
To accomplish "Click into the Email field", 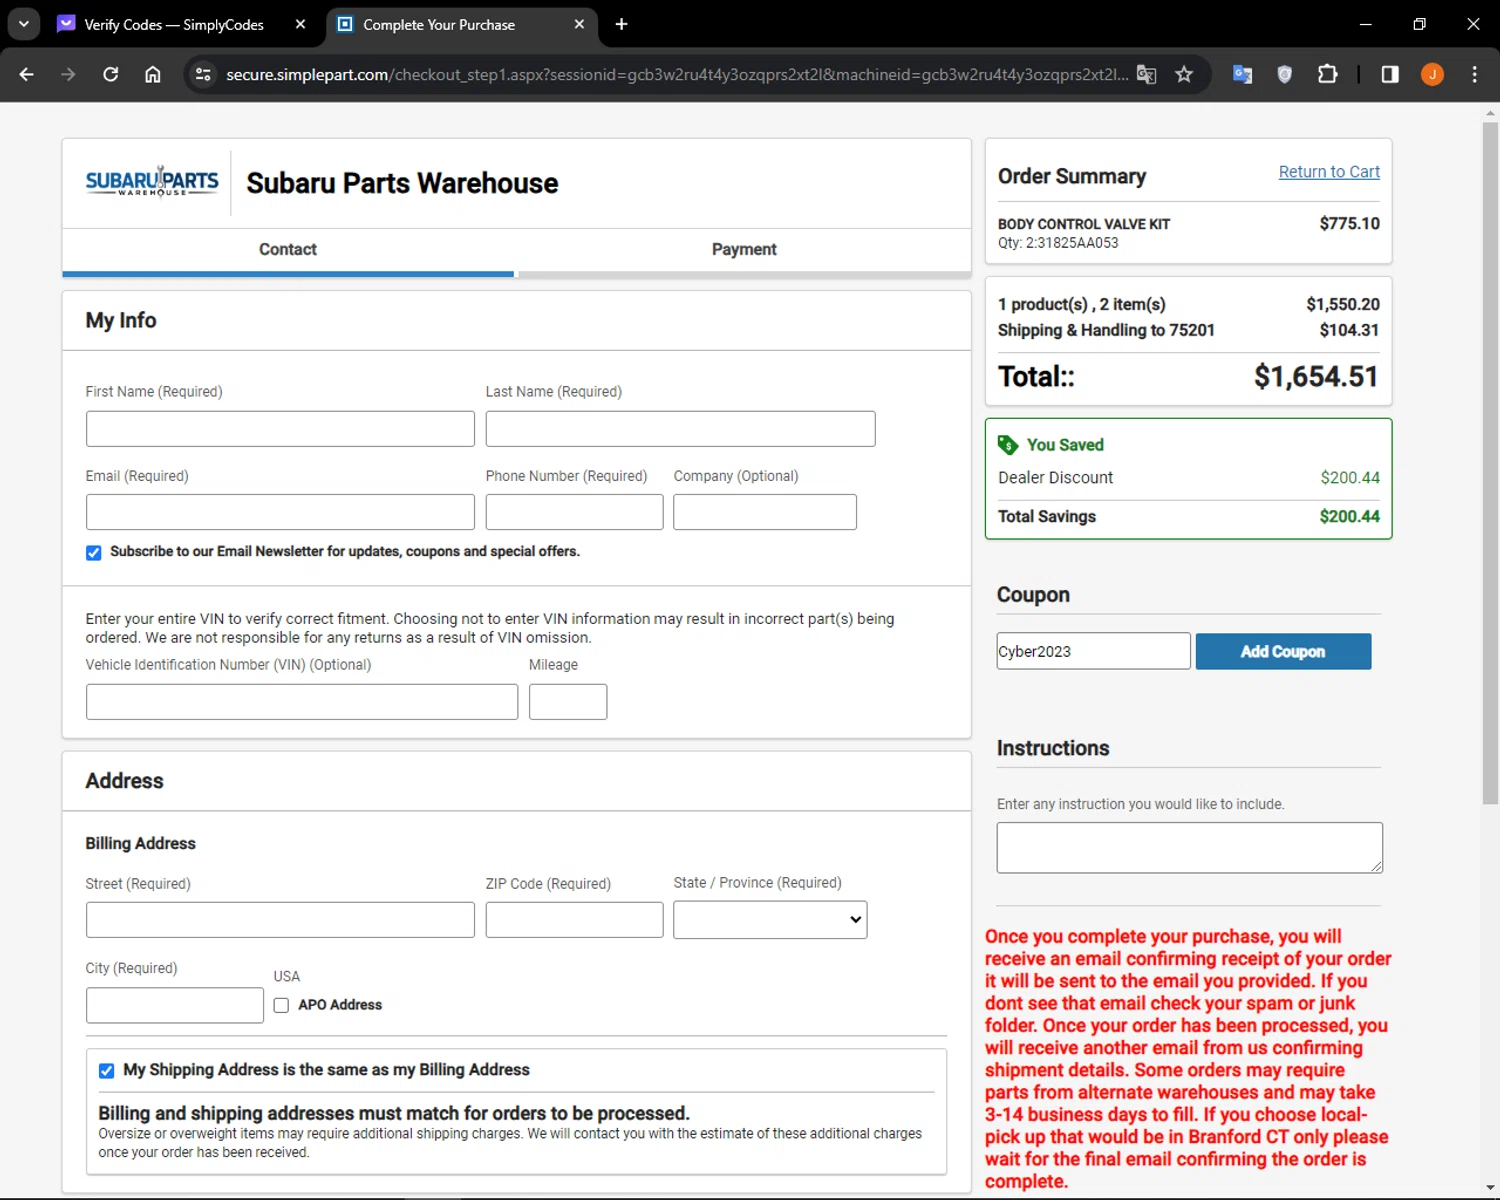I will pyautogui.click(x=280, y=512).
